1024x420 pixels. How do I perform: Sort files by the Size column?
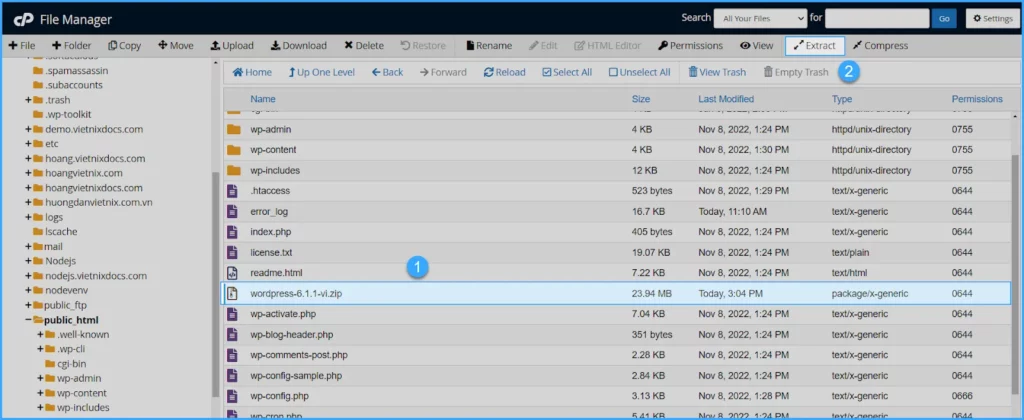tap(641, 99)
